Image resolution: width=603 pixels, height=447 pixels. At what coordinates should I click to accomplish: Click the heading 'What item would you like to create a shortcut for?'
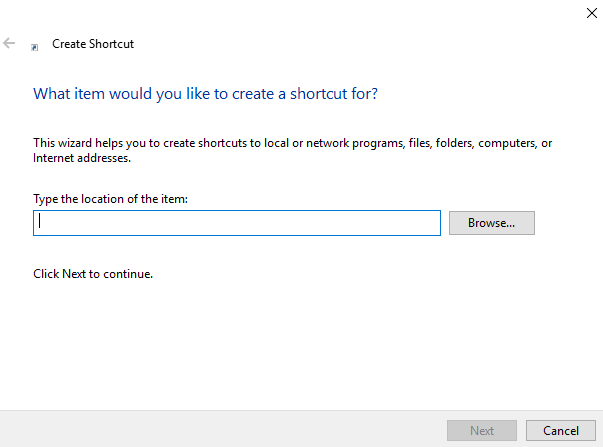pyautogui.click(x=205, y=94)
